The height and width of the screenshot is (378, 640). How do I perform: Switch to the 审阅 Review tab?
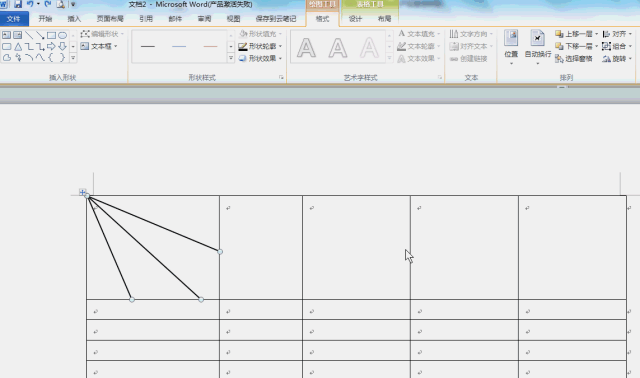(204, 19)
